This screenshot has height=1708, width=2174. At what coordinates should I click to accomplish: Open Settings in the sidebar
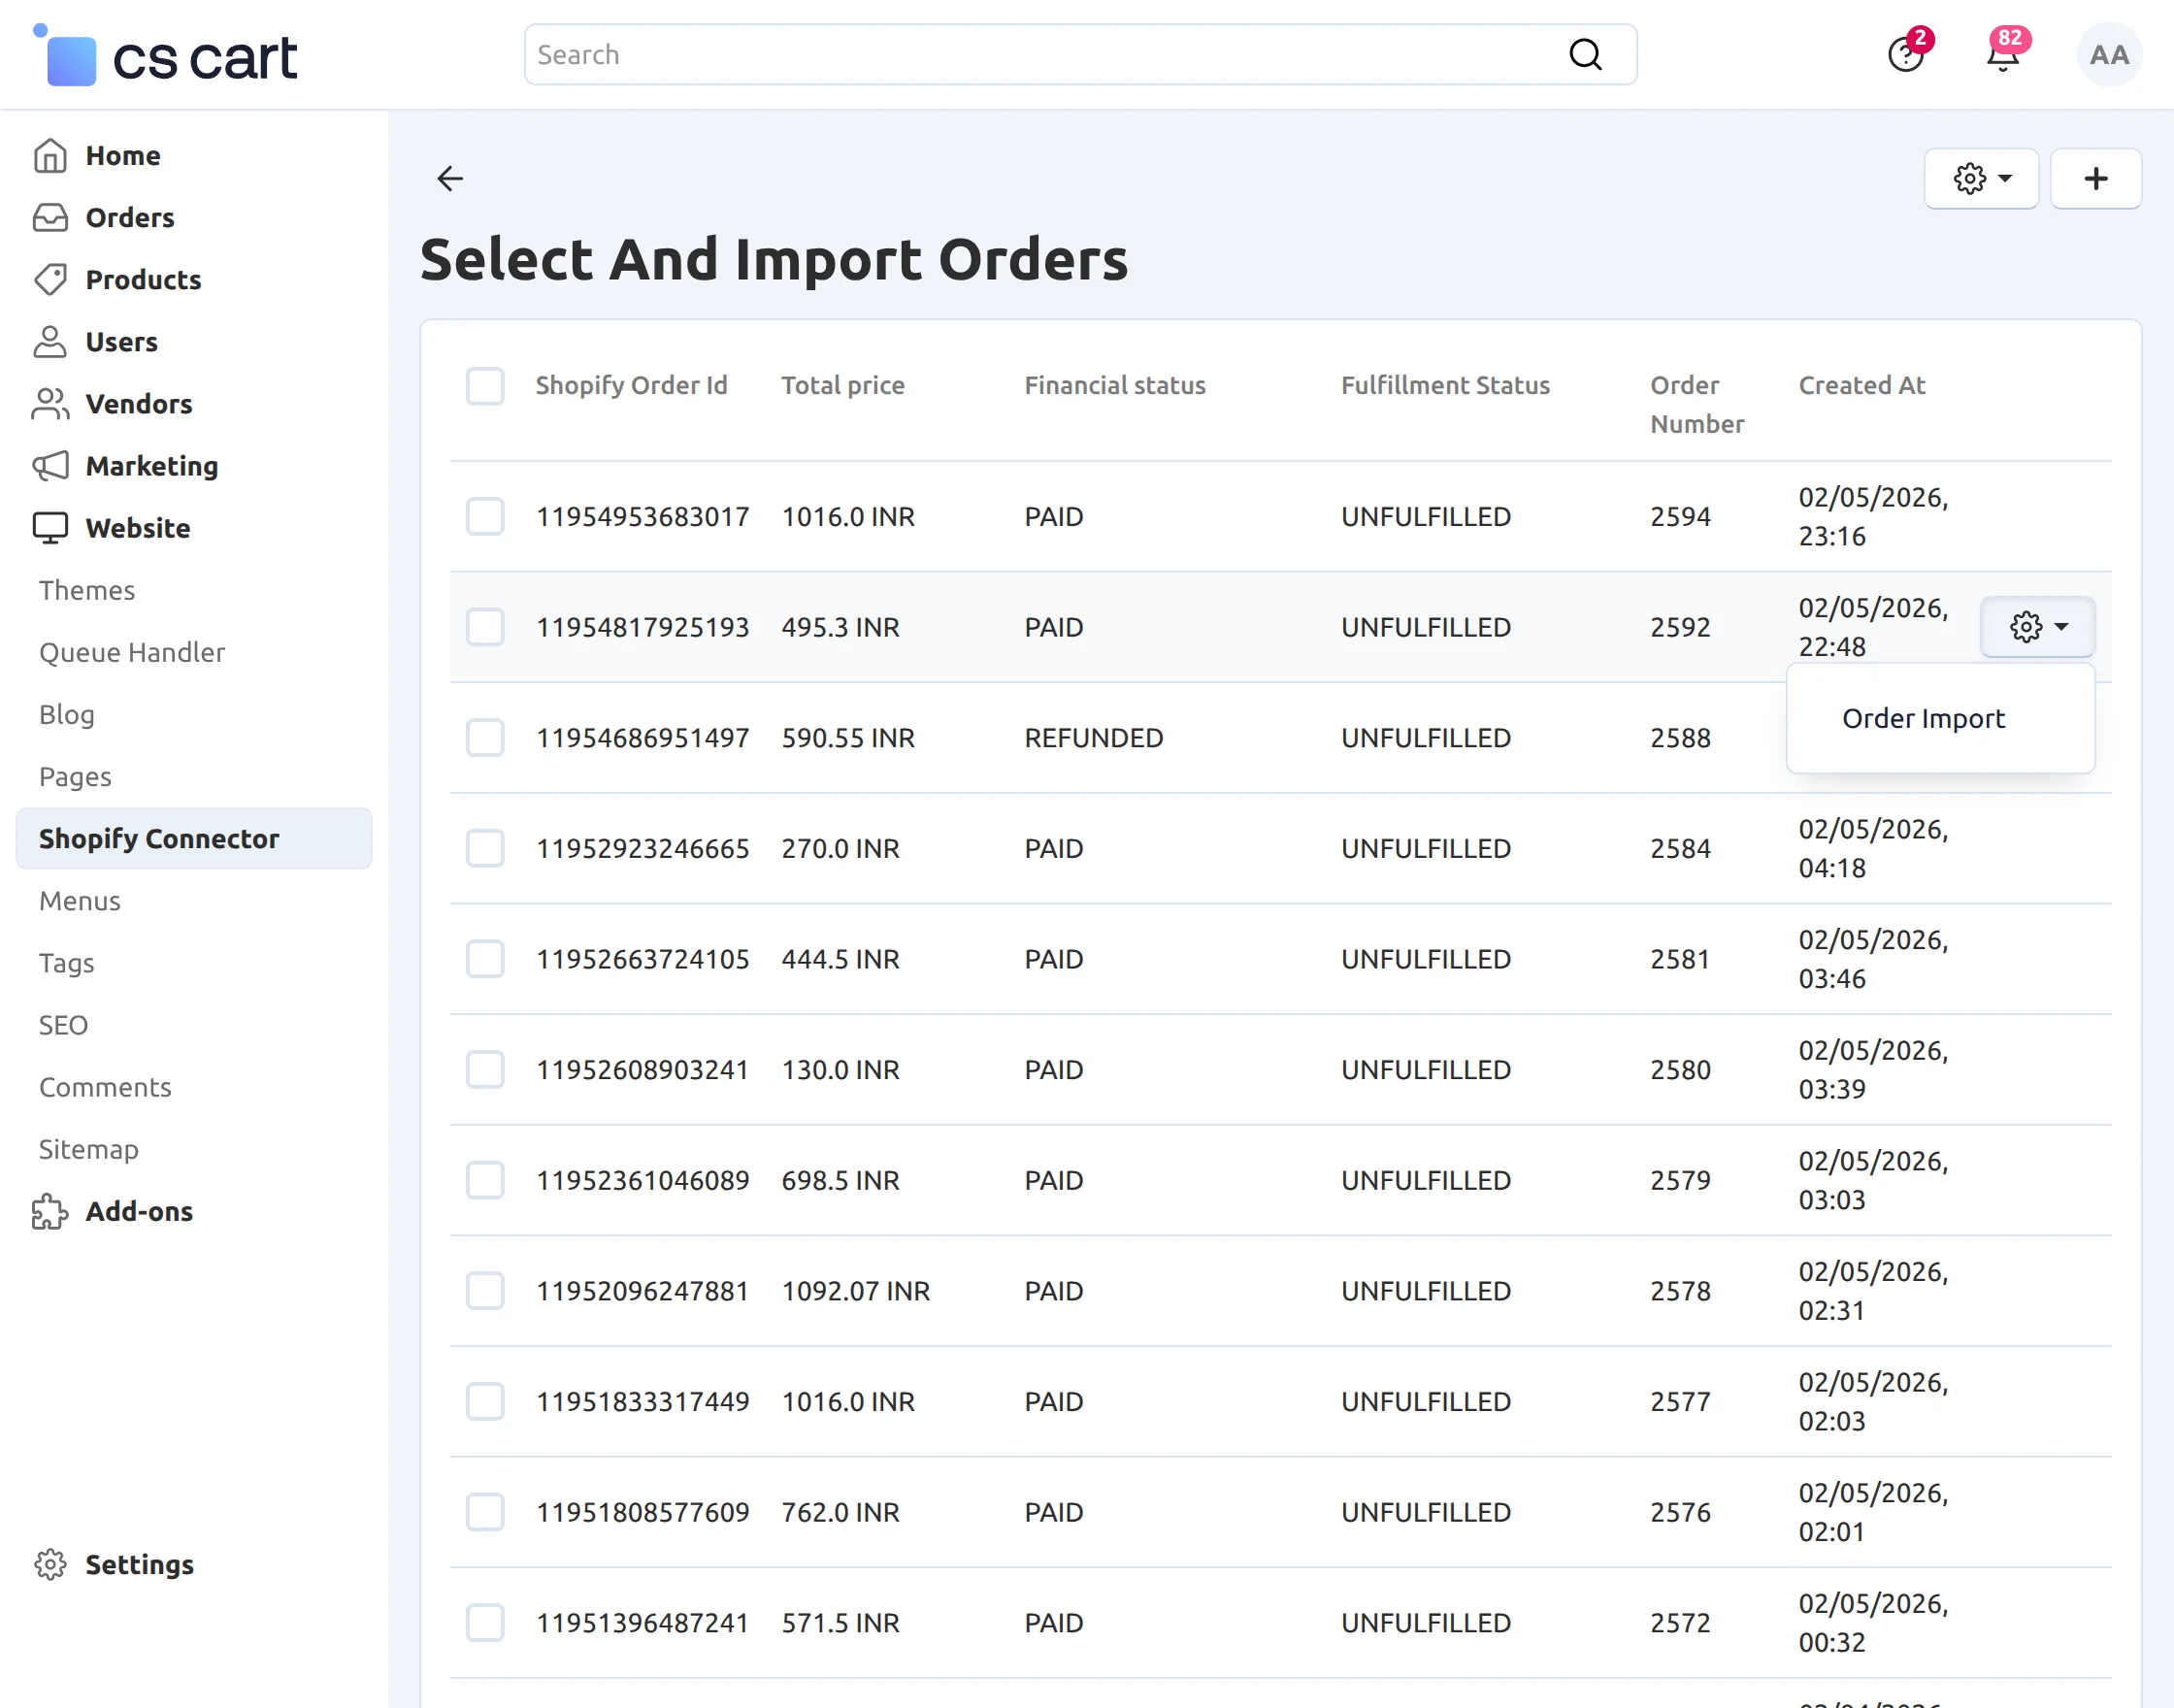pos(139,1563)
